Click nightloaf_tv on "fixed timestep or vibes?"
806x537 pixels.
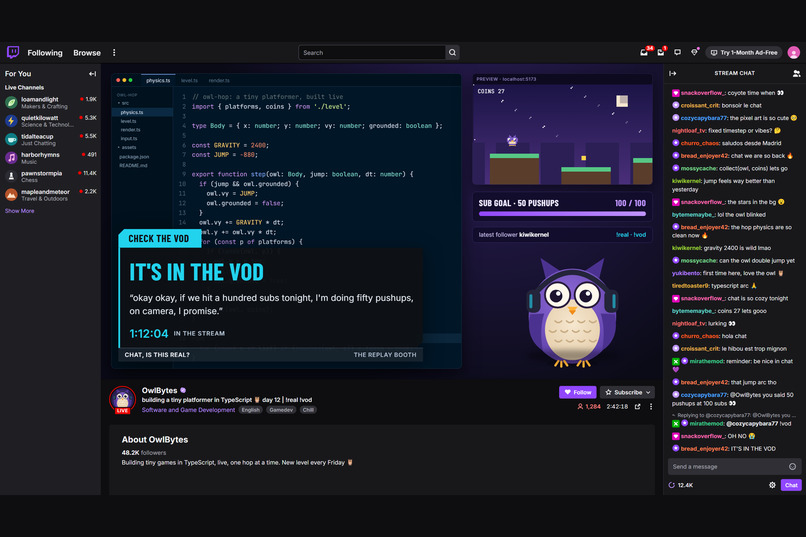coord(689,131)
